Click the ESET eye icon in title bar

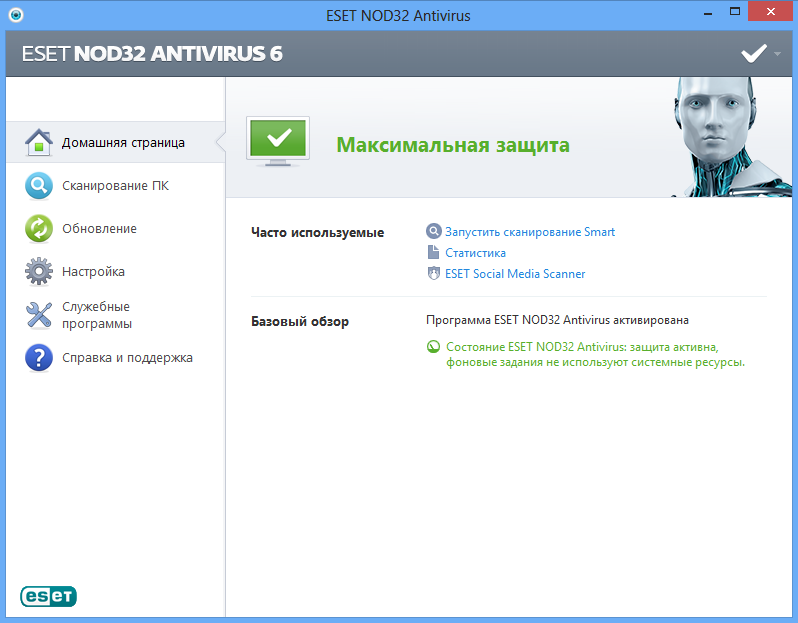16,15
